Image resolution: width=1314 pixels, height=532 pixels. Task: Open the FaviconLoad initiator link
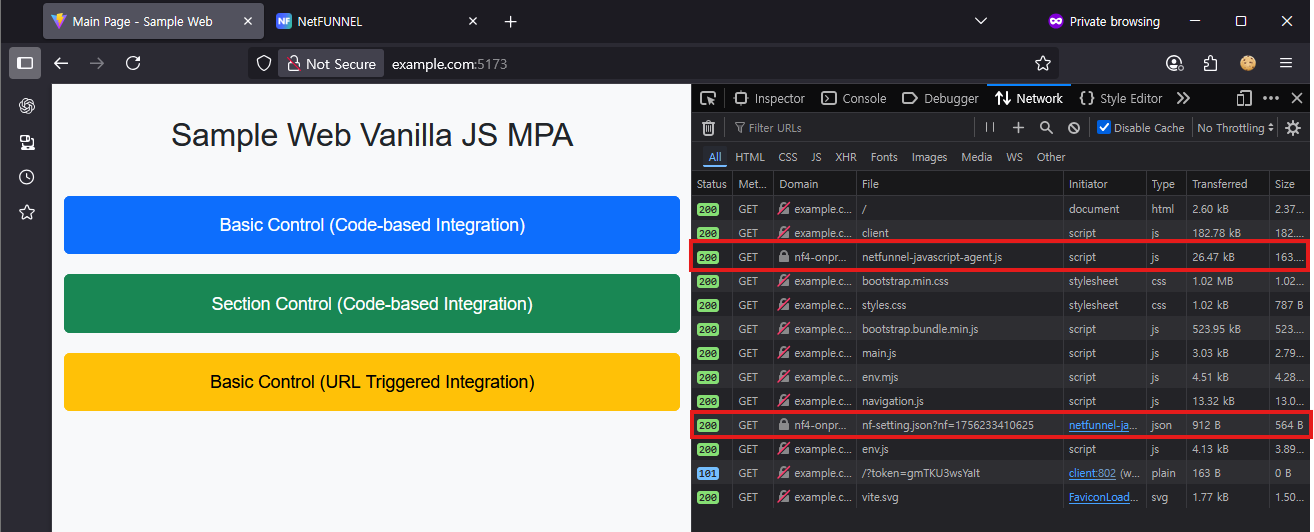pos(1104,497)
